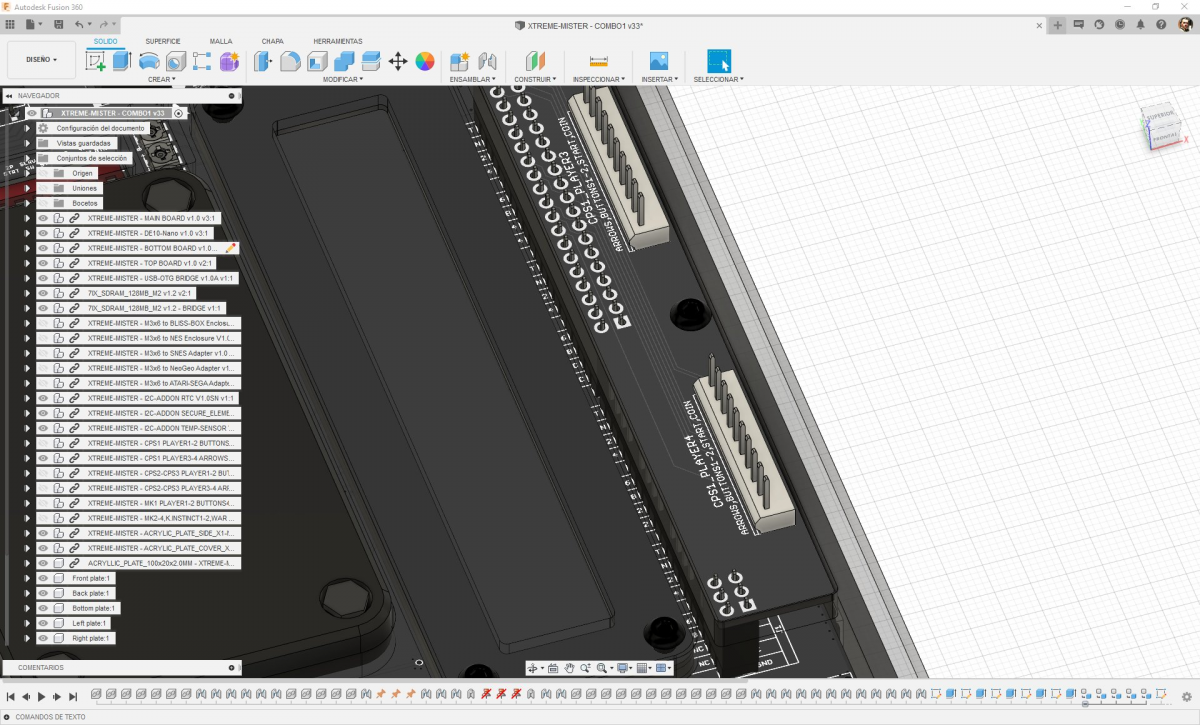Open the CREAR dropdown menu

point(162,79)
